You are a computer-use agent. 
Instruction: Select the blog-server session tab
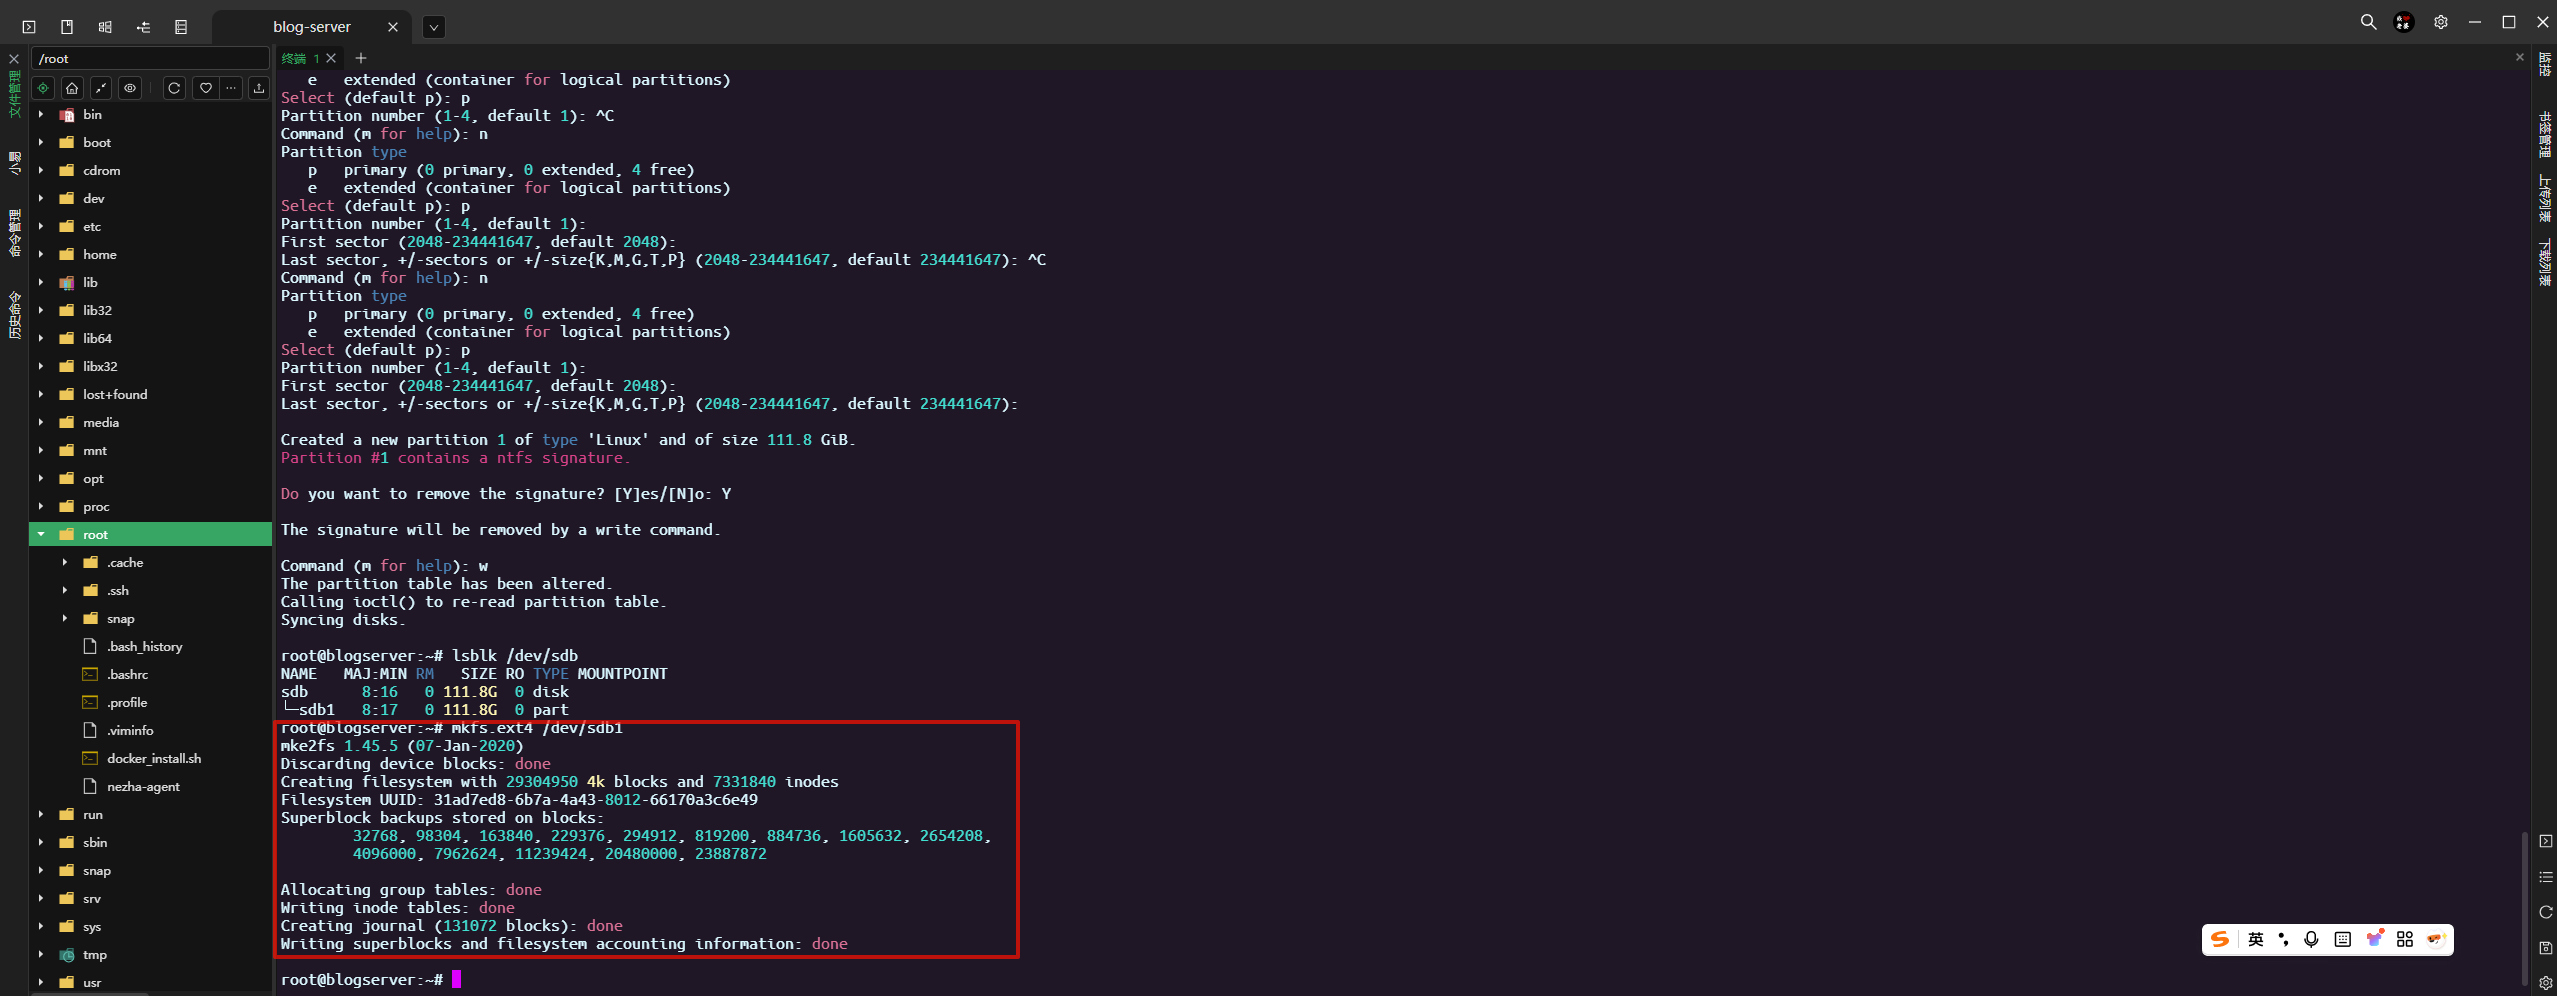pyautogui.click(x=311, y=27)
